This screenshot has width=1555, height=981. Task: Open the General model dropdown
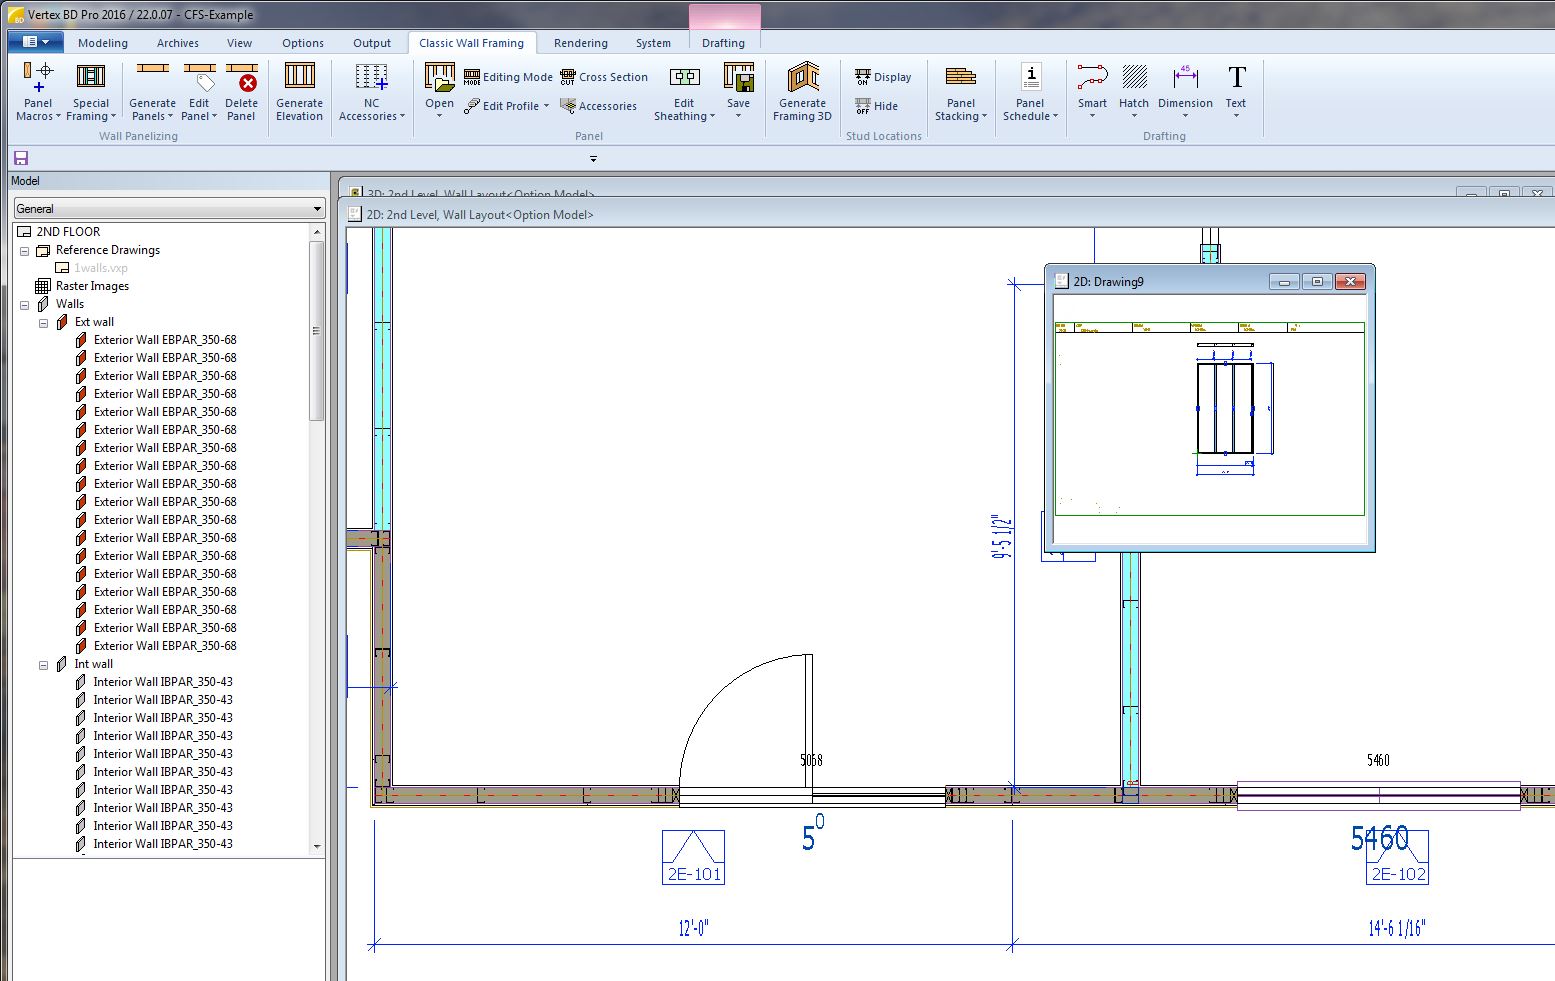[x=169, y=209]
